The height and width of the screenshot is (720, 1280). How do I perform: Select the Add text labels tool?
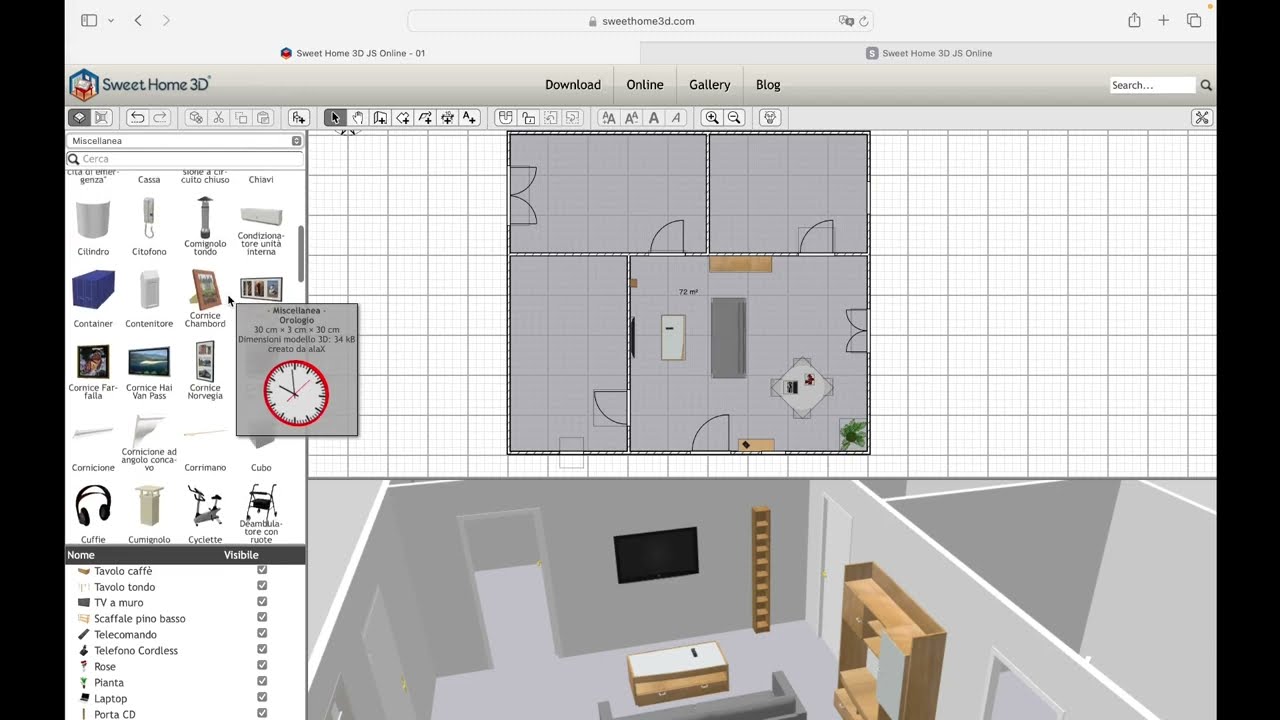pyautogui.click(x=469, y=118)
